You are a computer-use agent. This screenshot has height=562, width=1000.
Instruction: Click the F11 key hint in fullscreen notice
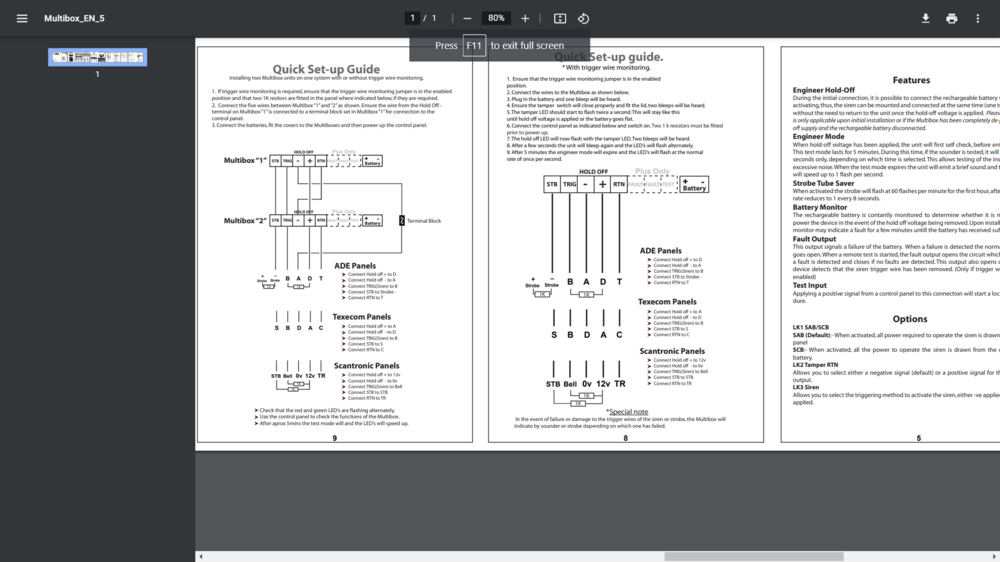pos(474,46)
